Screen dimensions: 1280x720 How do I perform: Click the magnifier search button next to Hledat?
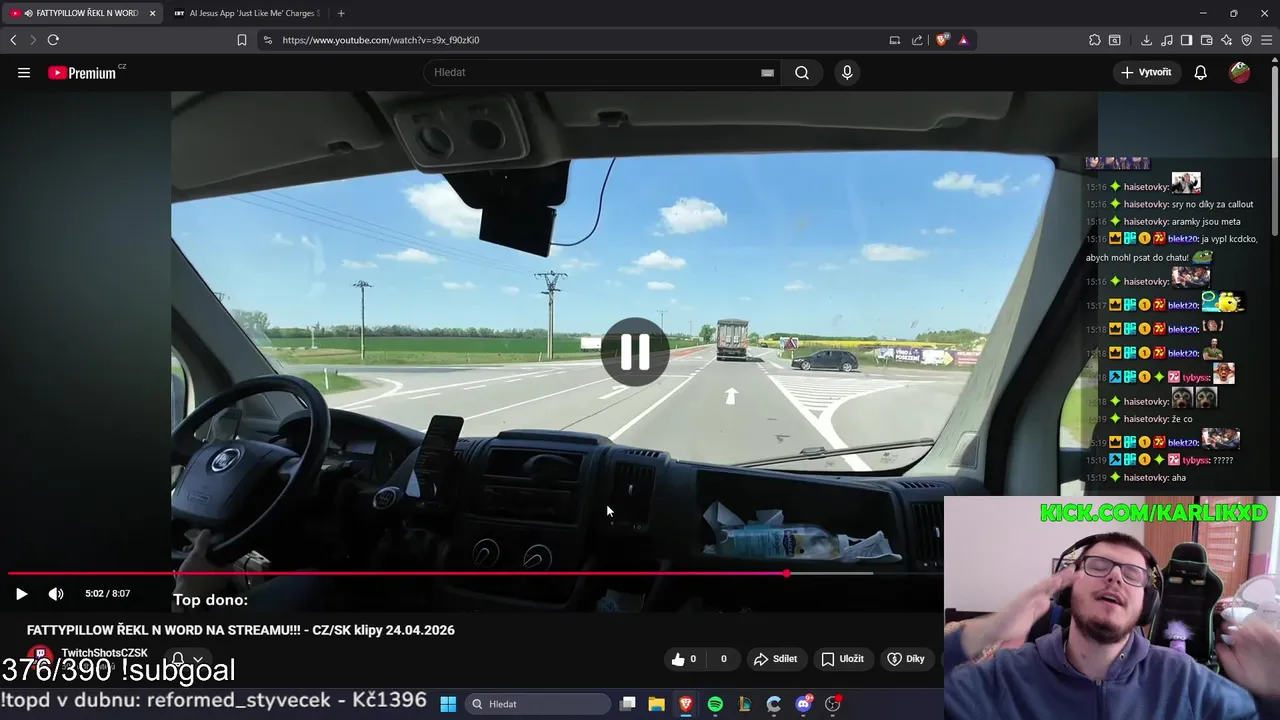pos(802,72)
